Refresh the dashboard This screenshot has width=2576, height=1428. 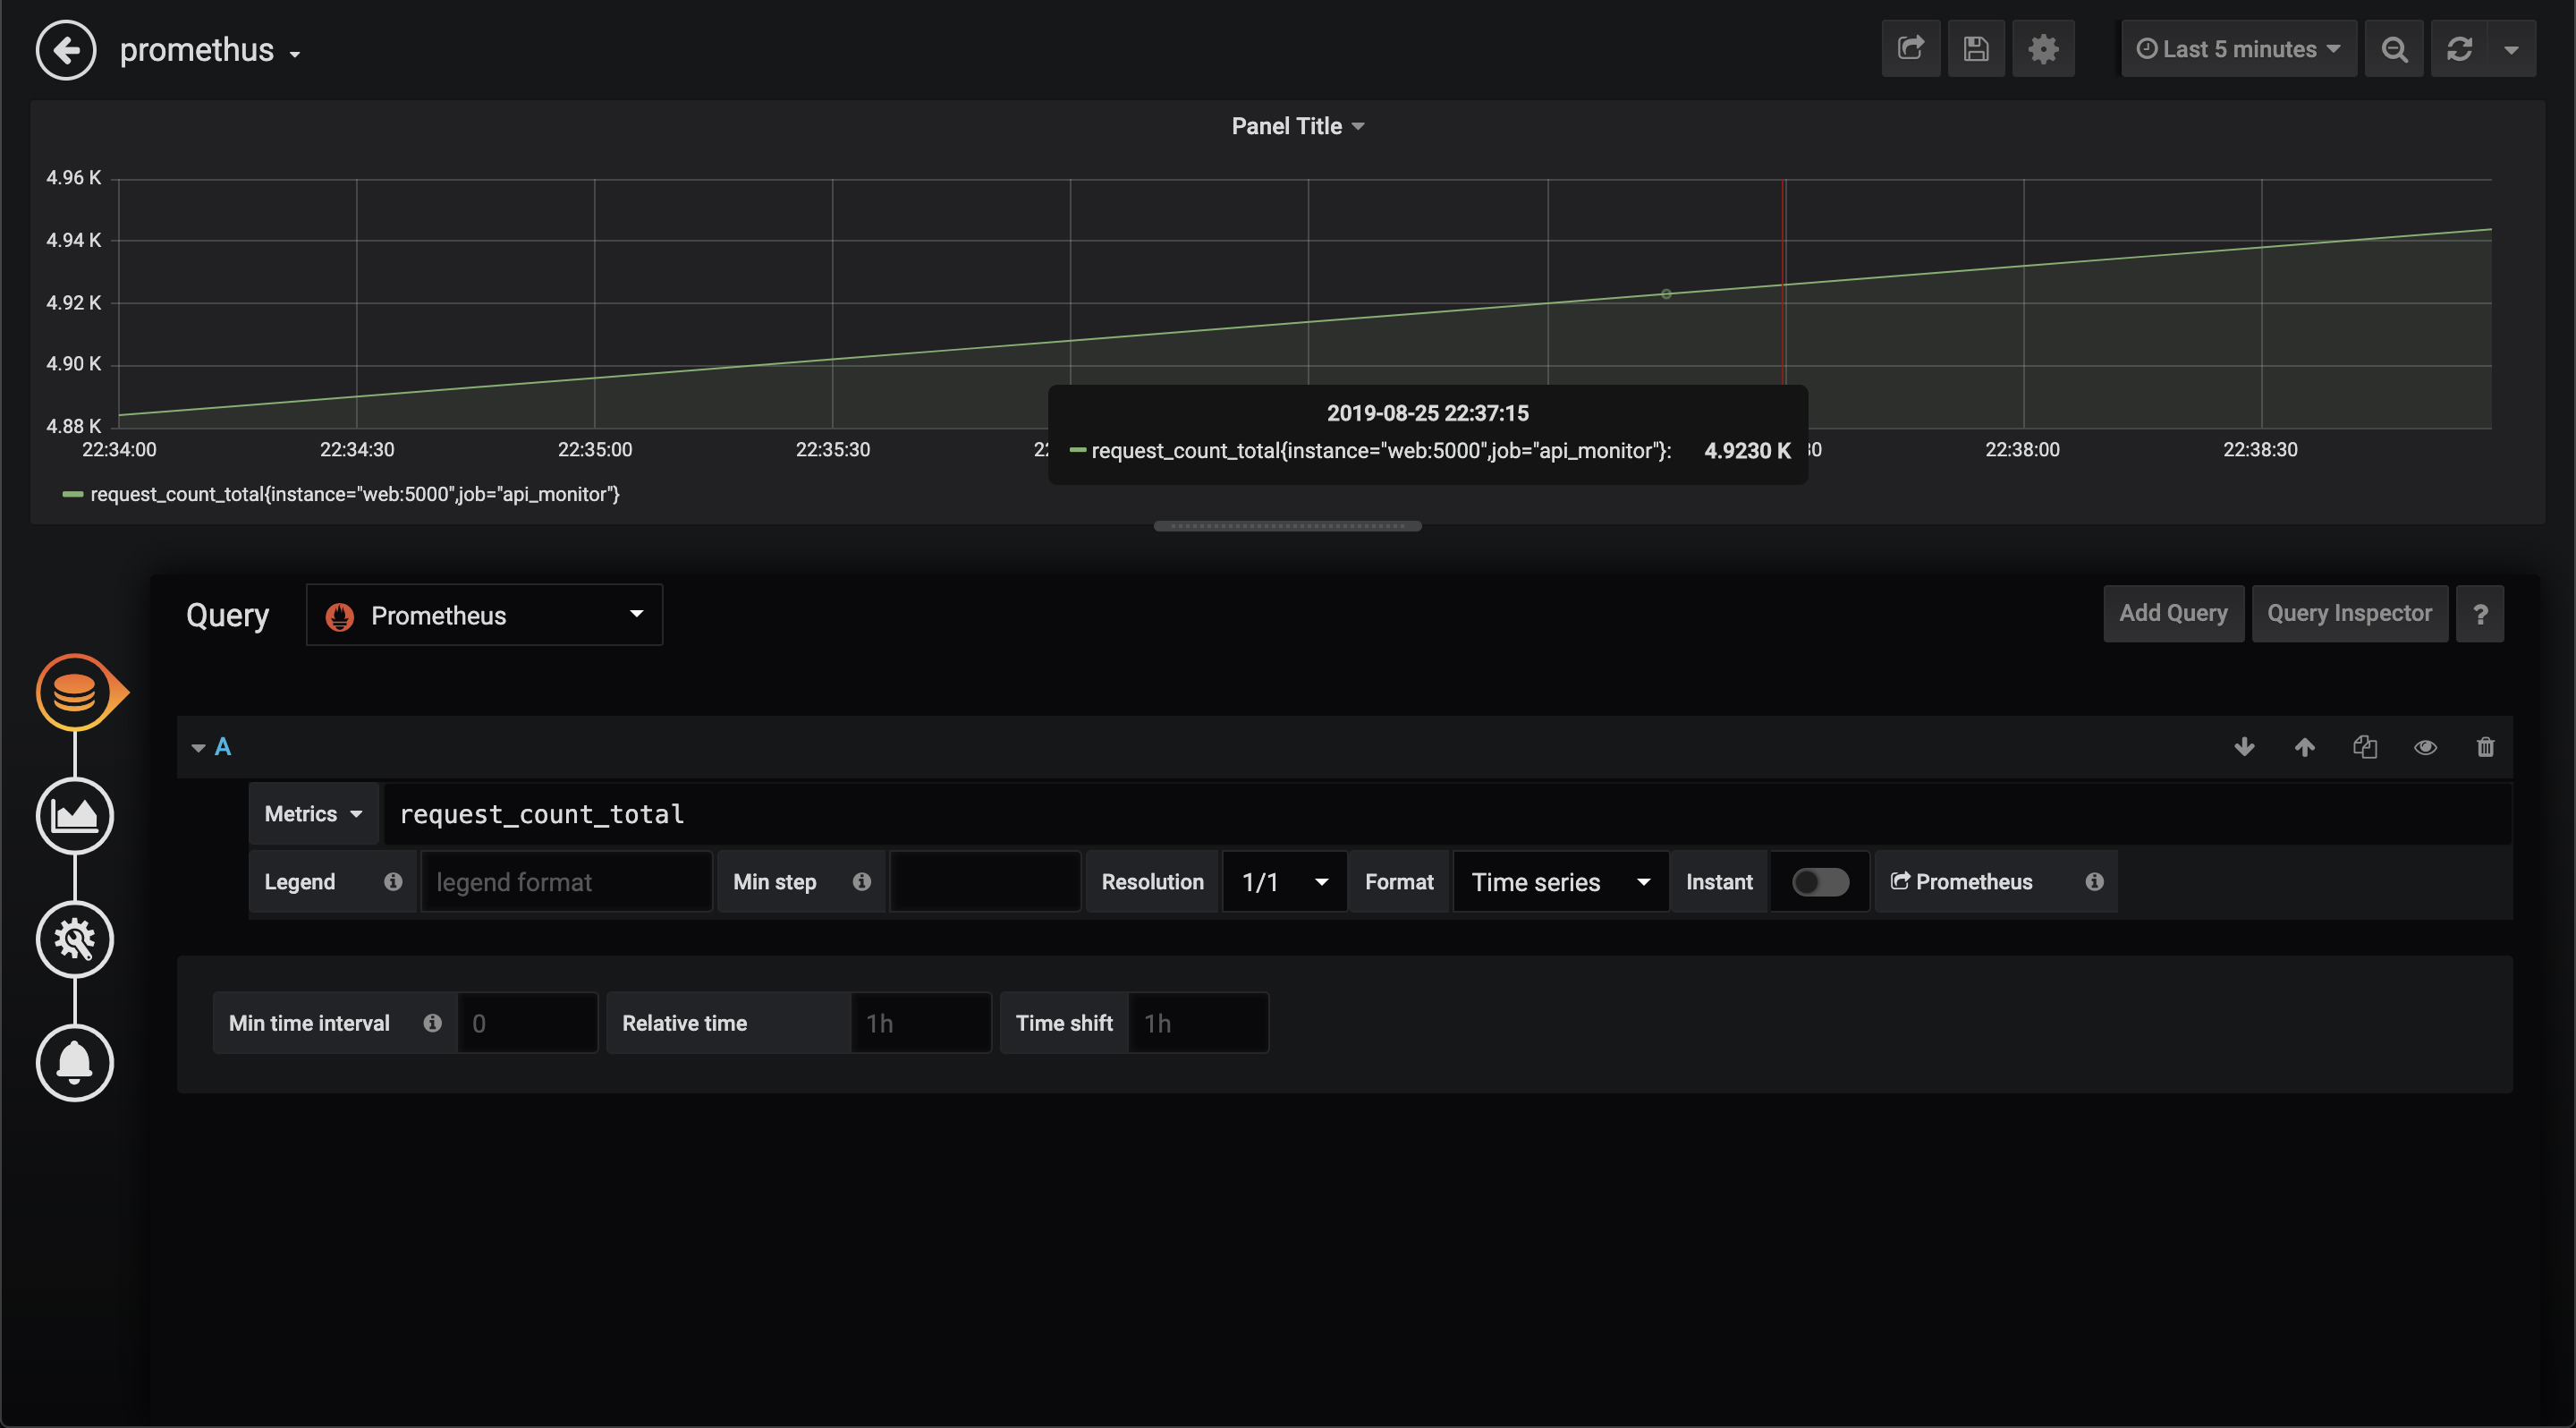[2459, 49]
